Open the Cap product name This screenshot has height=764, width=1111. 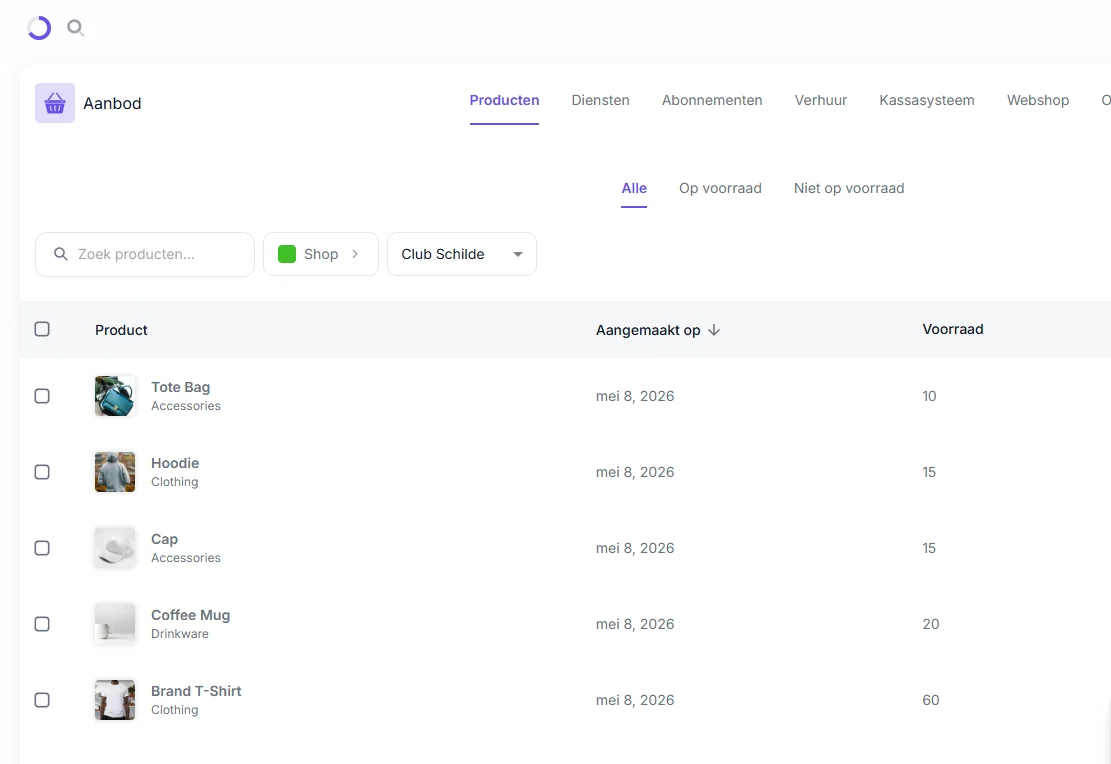[164, 539]
